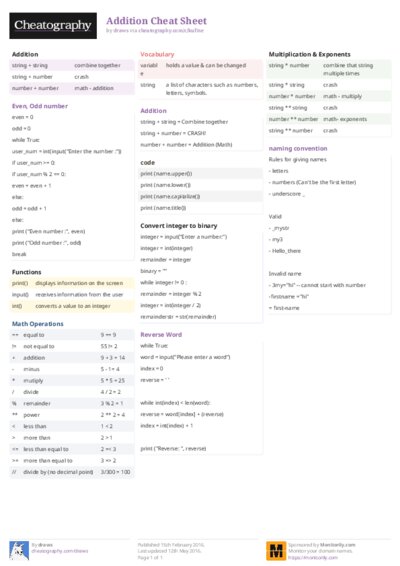The height and width of the screenshot is (566, 400).
Task: Click the 'odd = odd + 1' line
Action: tap(29, 209)
